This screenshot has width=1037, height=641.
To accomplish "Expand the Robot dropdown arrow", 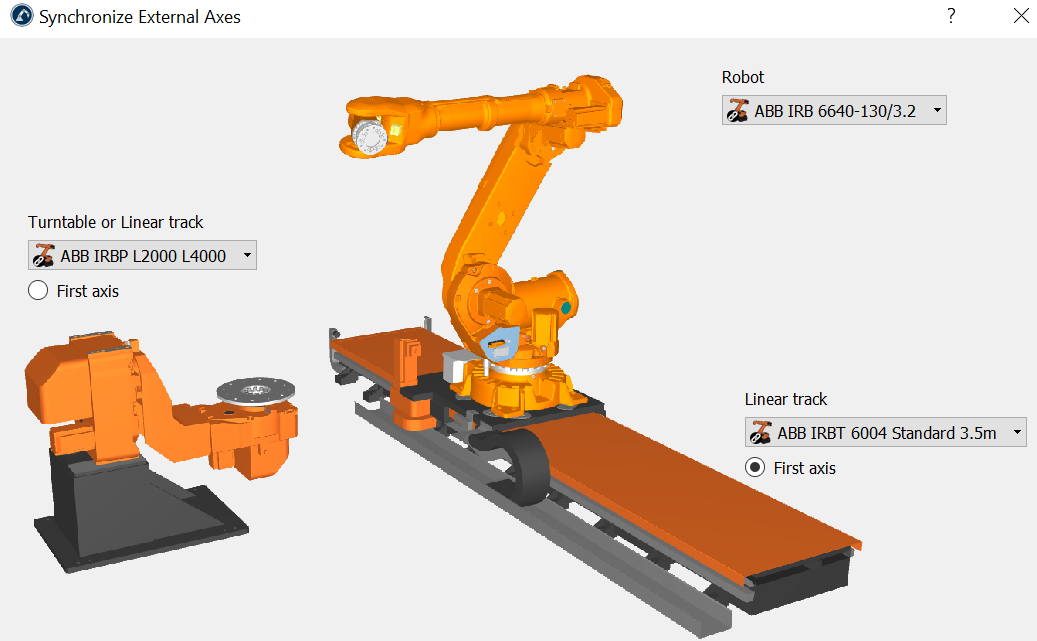I will [936, 111].
